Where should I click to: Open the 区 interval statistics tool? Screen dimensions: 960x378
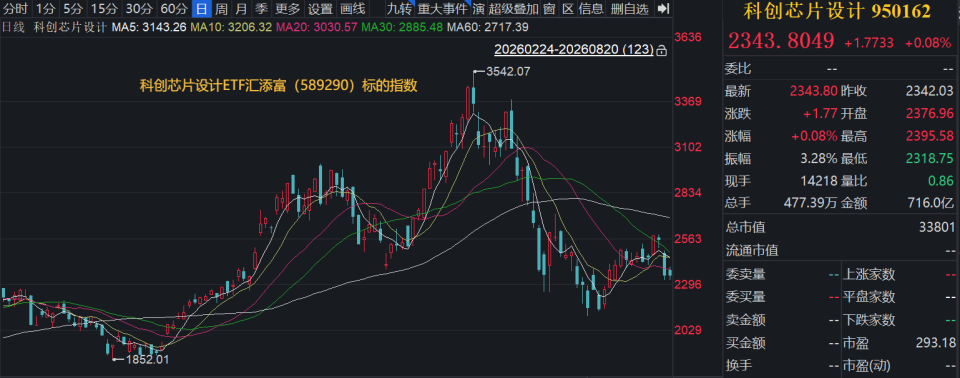click(x=568, y=9)
